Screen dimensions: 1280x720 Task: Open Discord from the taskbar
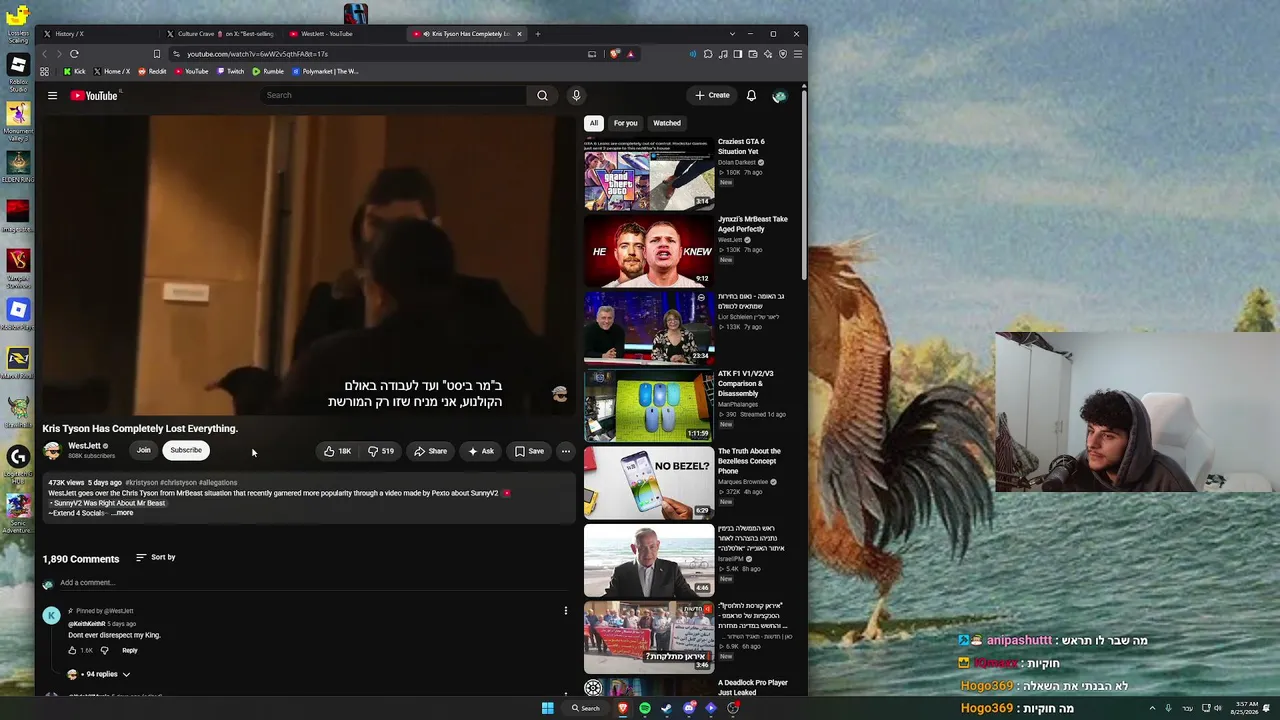pos(689,708)
